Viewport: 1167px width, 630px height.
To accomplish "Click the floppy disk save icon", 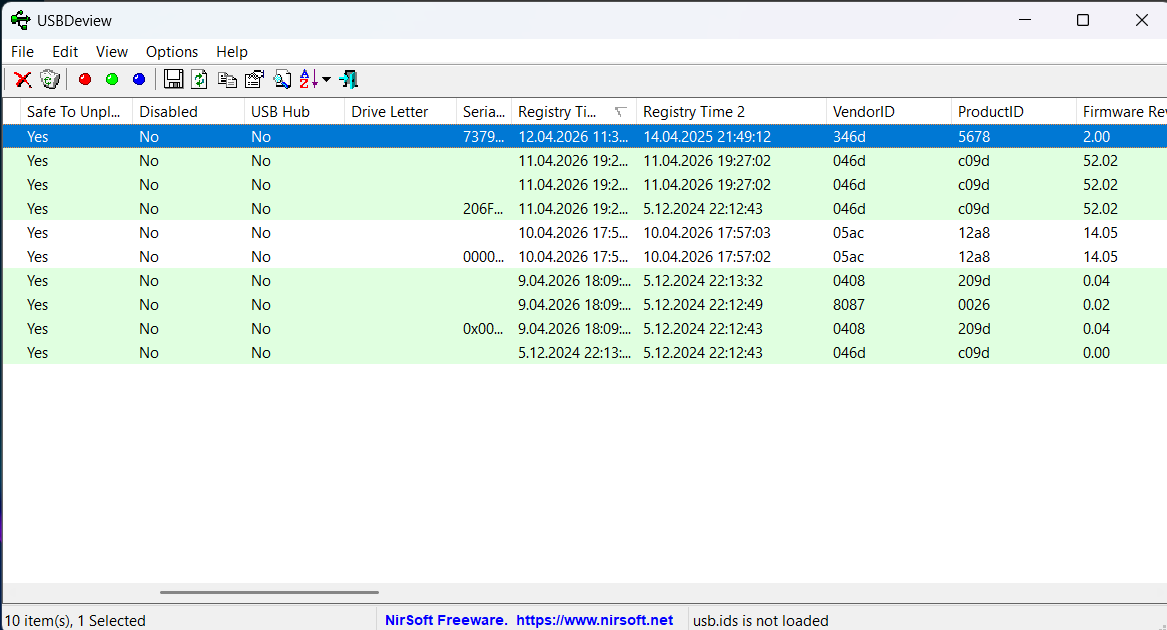I will (x=173, y=79).
